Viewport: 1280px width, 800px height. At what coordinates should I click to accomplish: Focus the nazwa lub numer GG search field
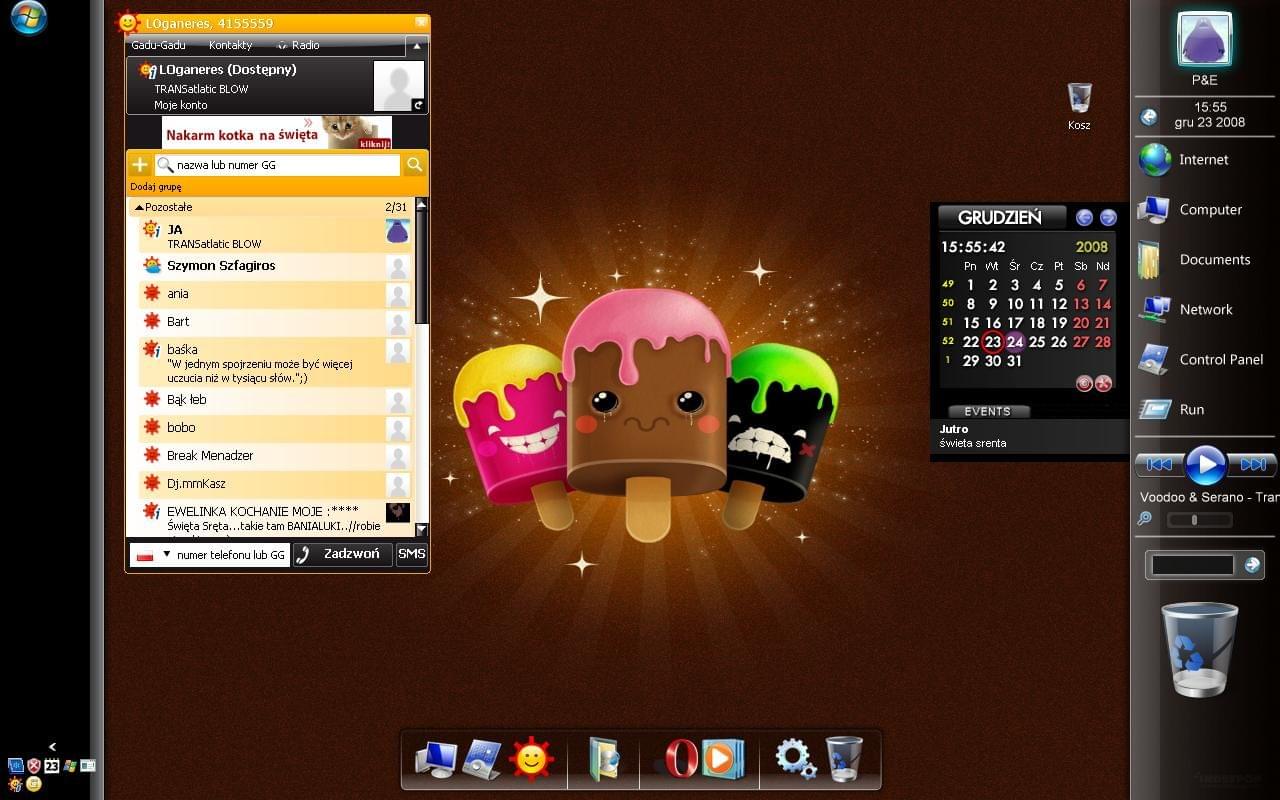point(278,165)
